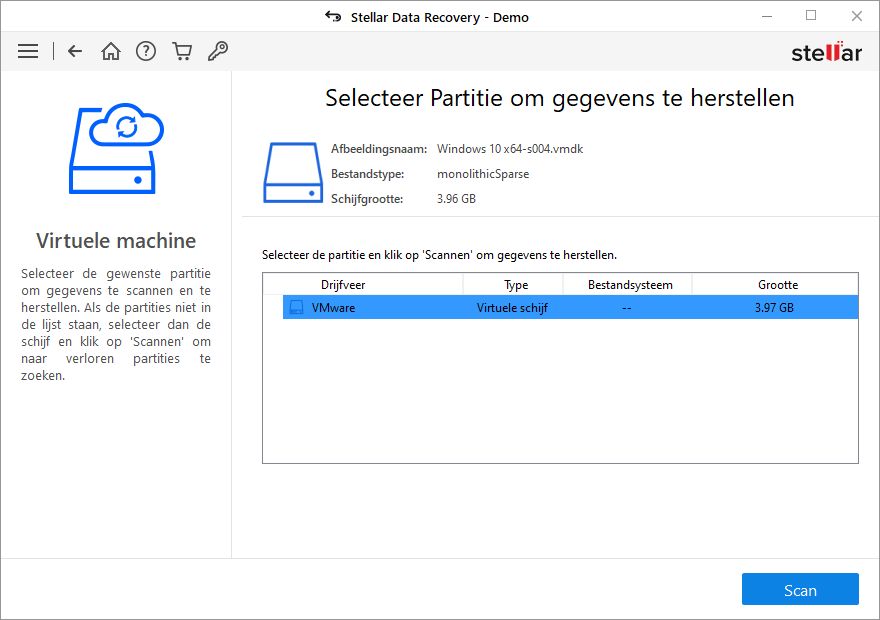This screenshot has height=620, width=880.
Task: Click the image name 'Windows 10 x64-s004.vmdk'
Action: [x=510, y=149]
